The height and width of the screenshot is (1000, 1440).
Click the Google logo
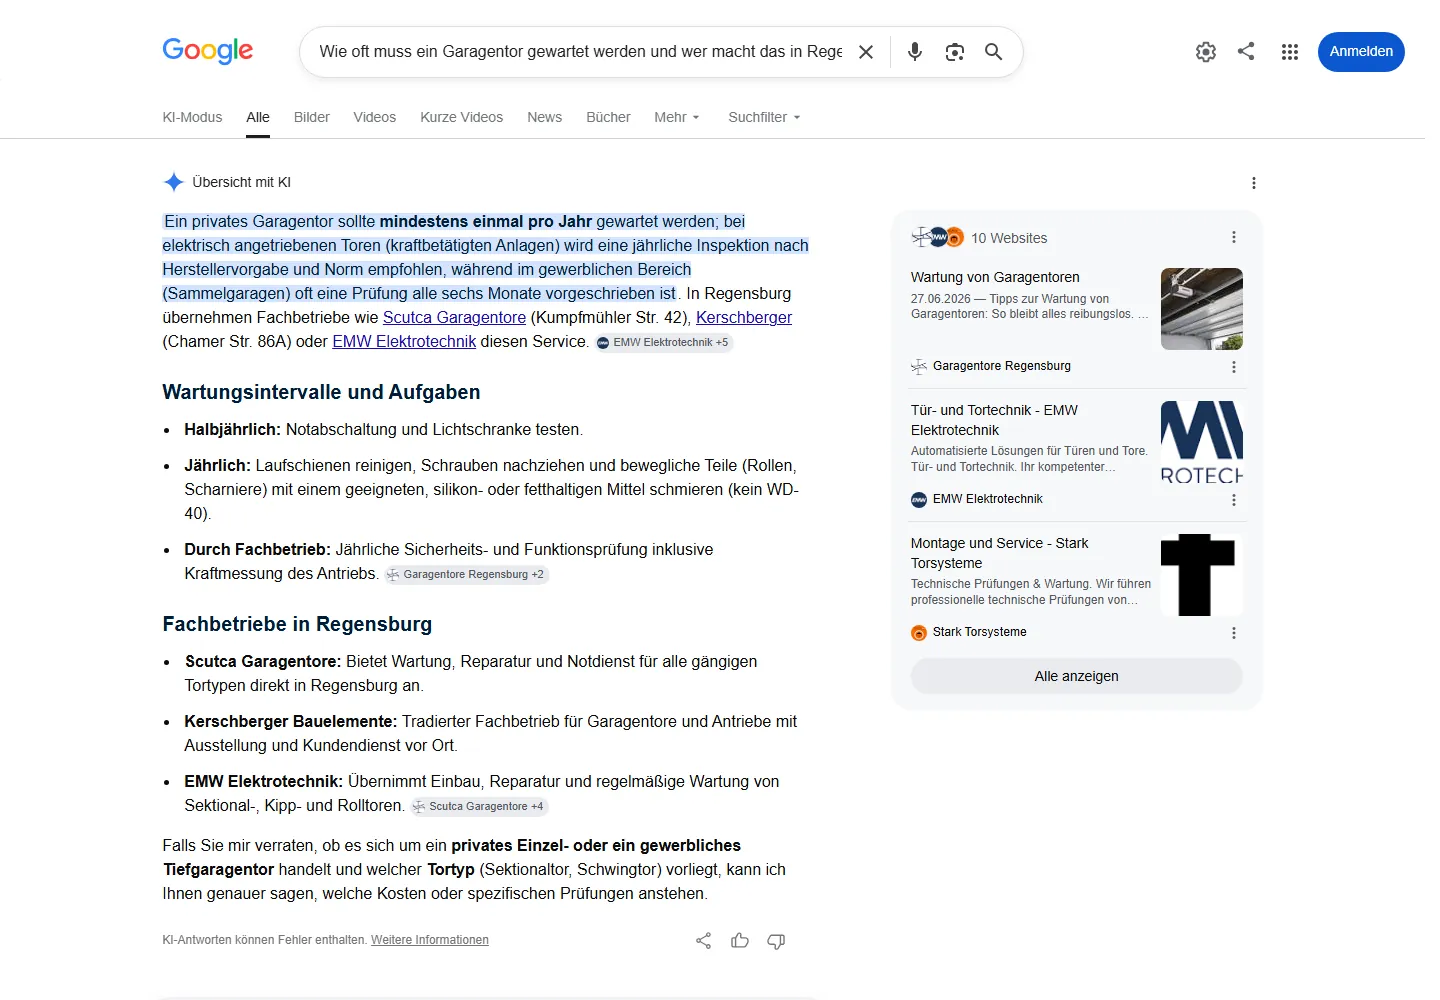[207, 51]
